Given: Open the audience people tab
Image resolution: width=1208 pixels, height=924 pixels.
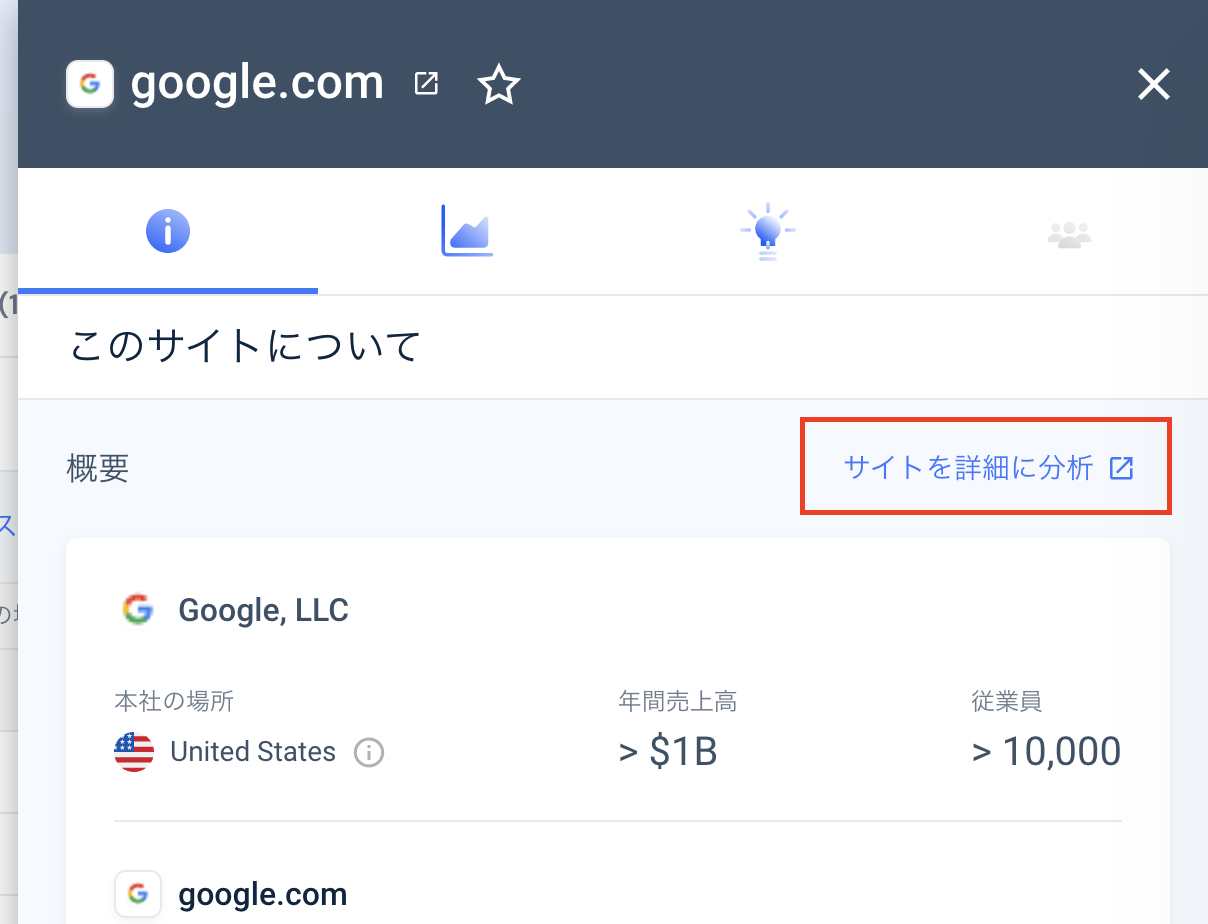Looking at the screenshot, I should click(1069, 234).
